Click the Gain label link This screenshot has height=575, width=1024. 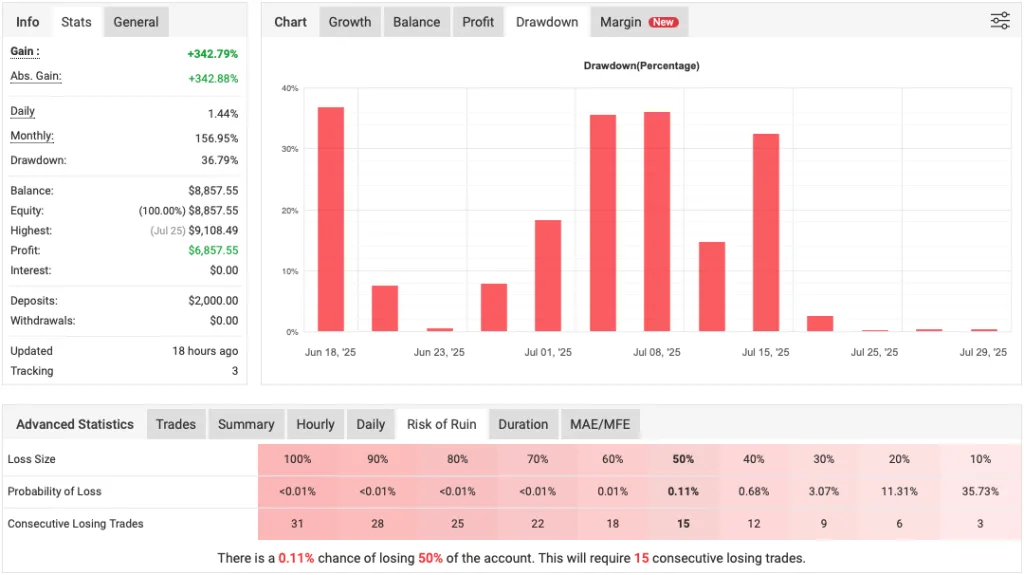pyautogui.click(x=25, y=52)
